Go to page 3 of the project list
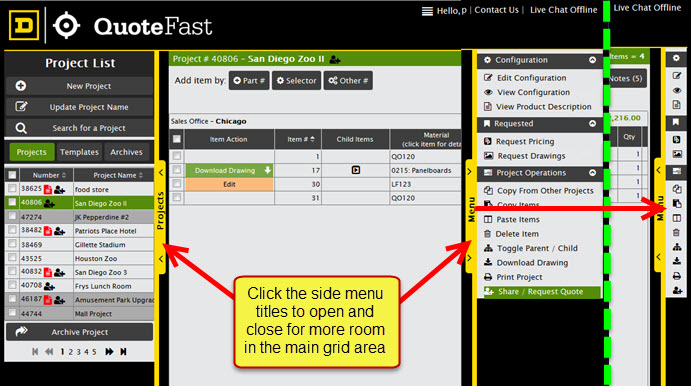The image size is (691, 386). pos(78,352)
